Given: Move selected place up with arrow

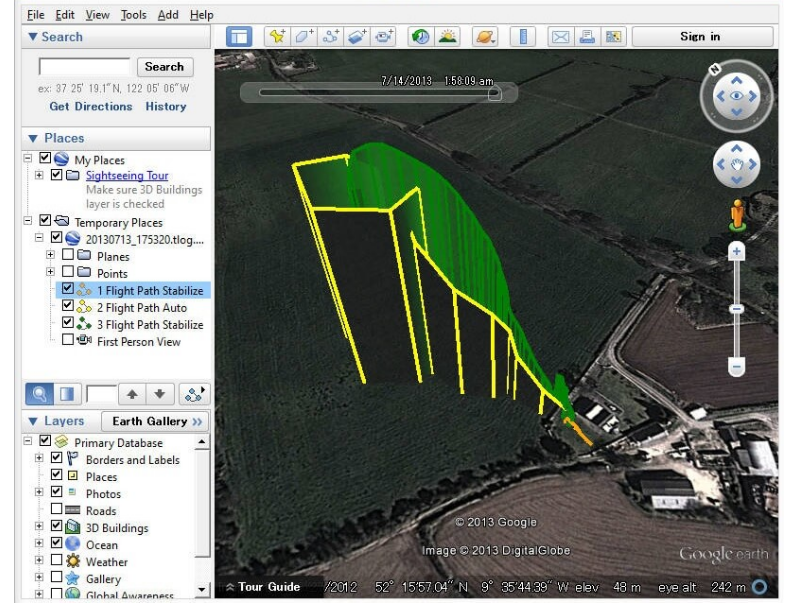Looking at the screenshot, I should coord(132,394).
